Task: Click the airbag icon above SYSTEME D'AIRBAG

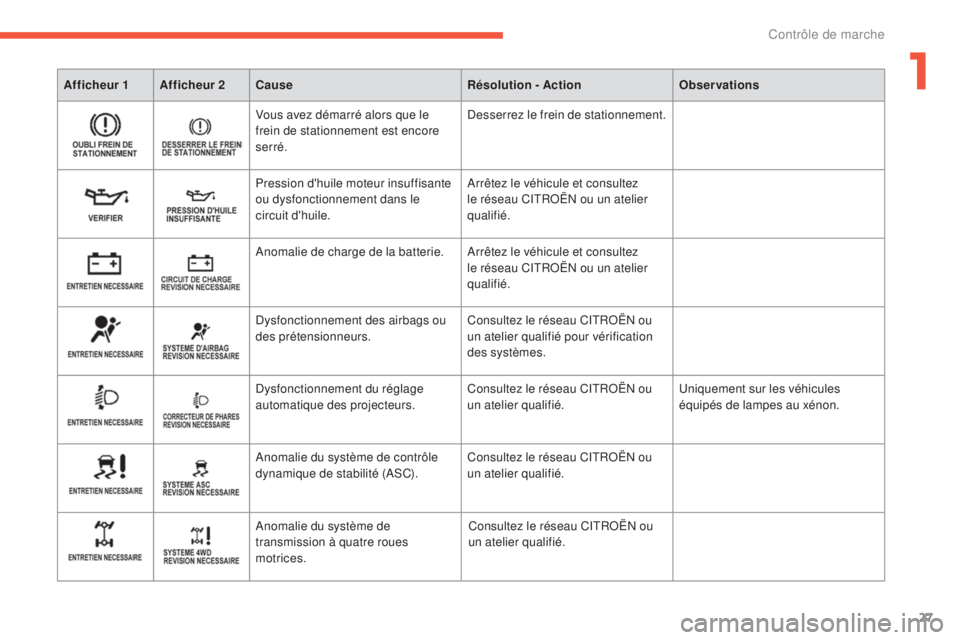Action: tap(200, 331)
